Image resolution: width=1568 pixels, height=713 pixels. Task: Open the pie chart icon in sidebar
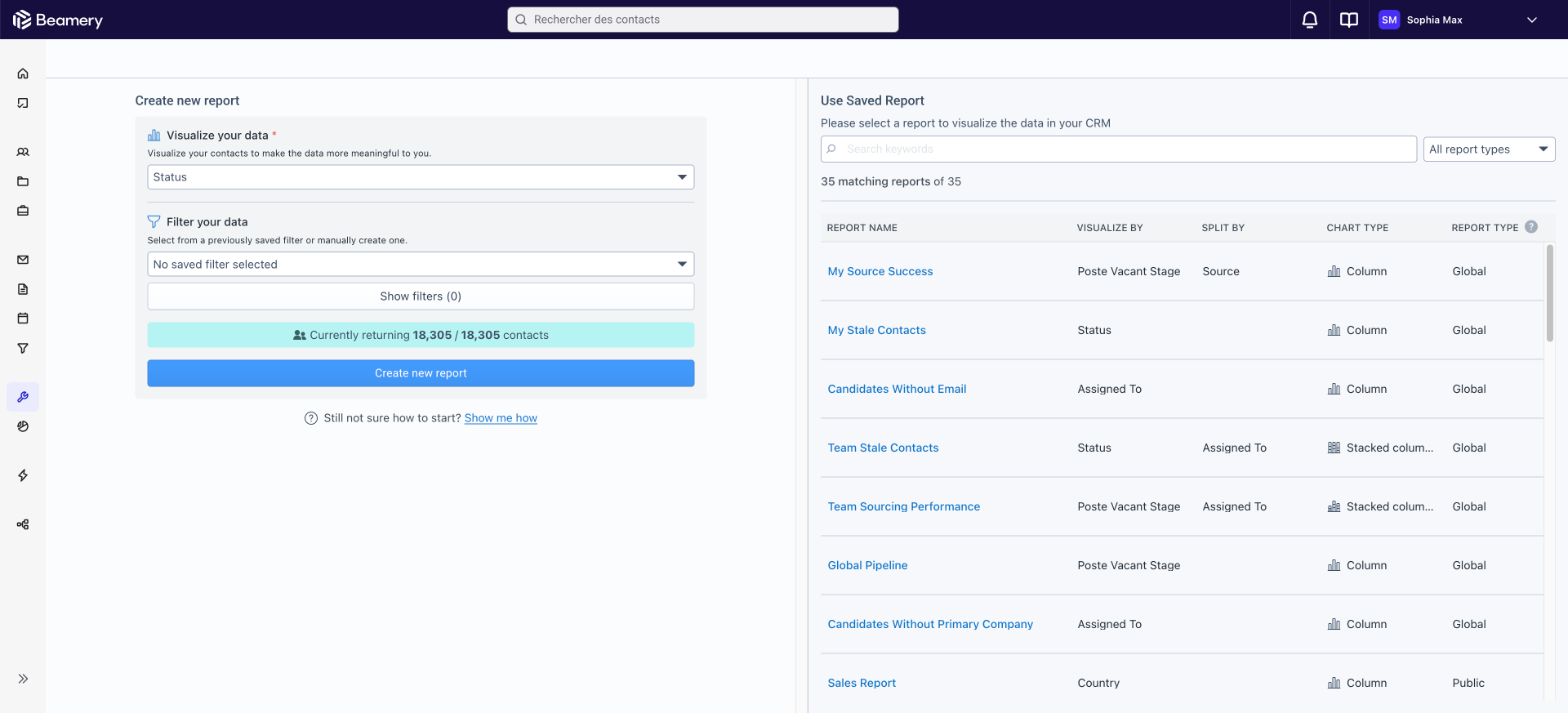(x=23, y=426)
